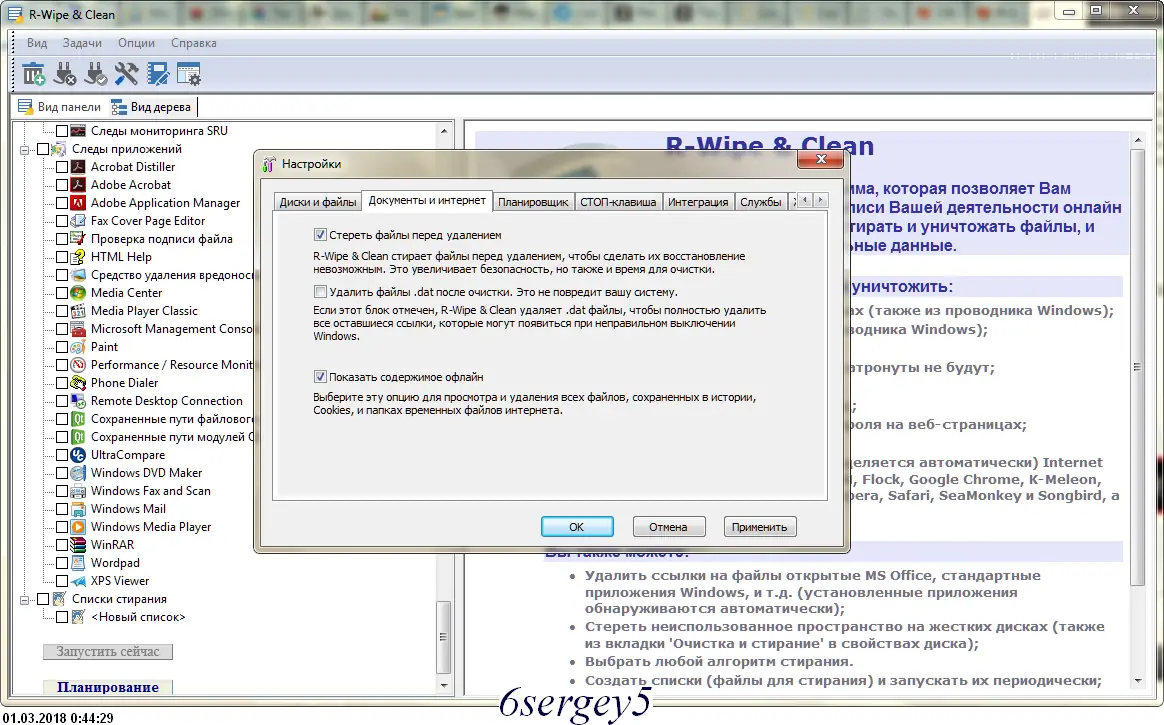Click tree panel scroll up arrow
This screenshot has height=725, width=1164.
click(x=444, y=131)
